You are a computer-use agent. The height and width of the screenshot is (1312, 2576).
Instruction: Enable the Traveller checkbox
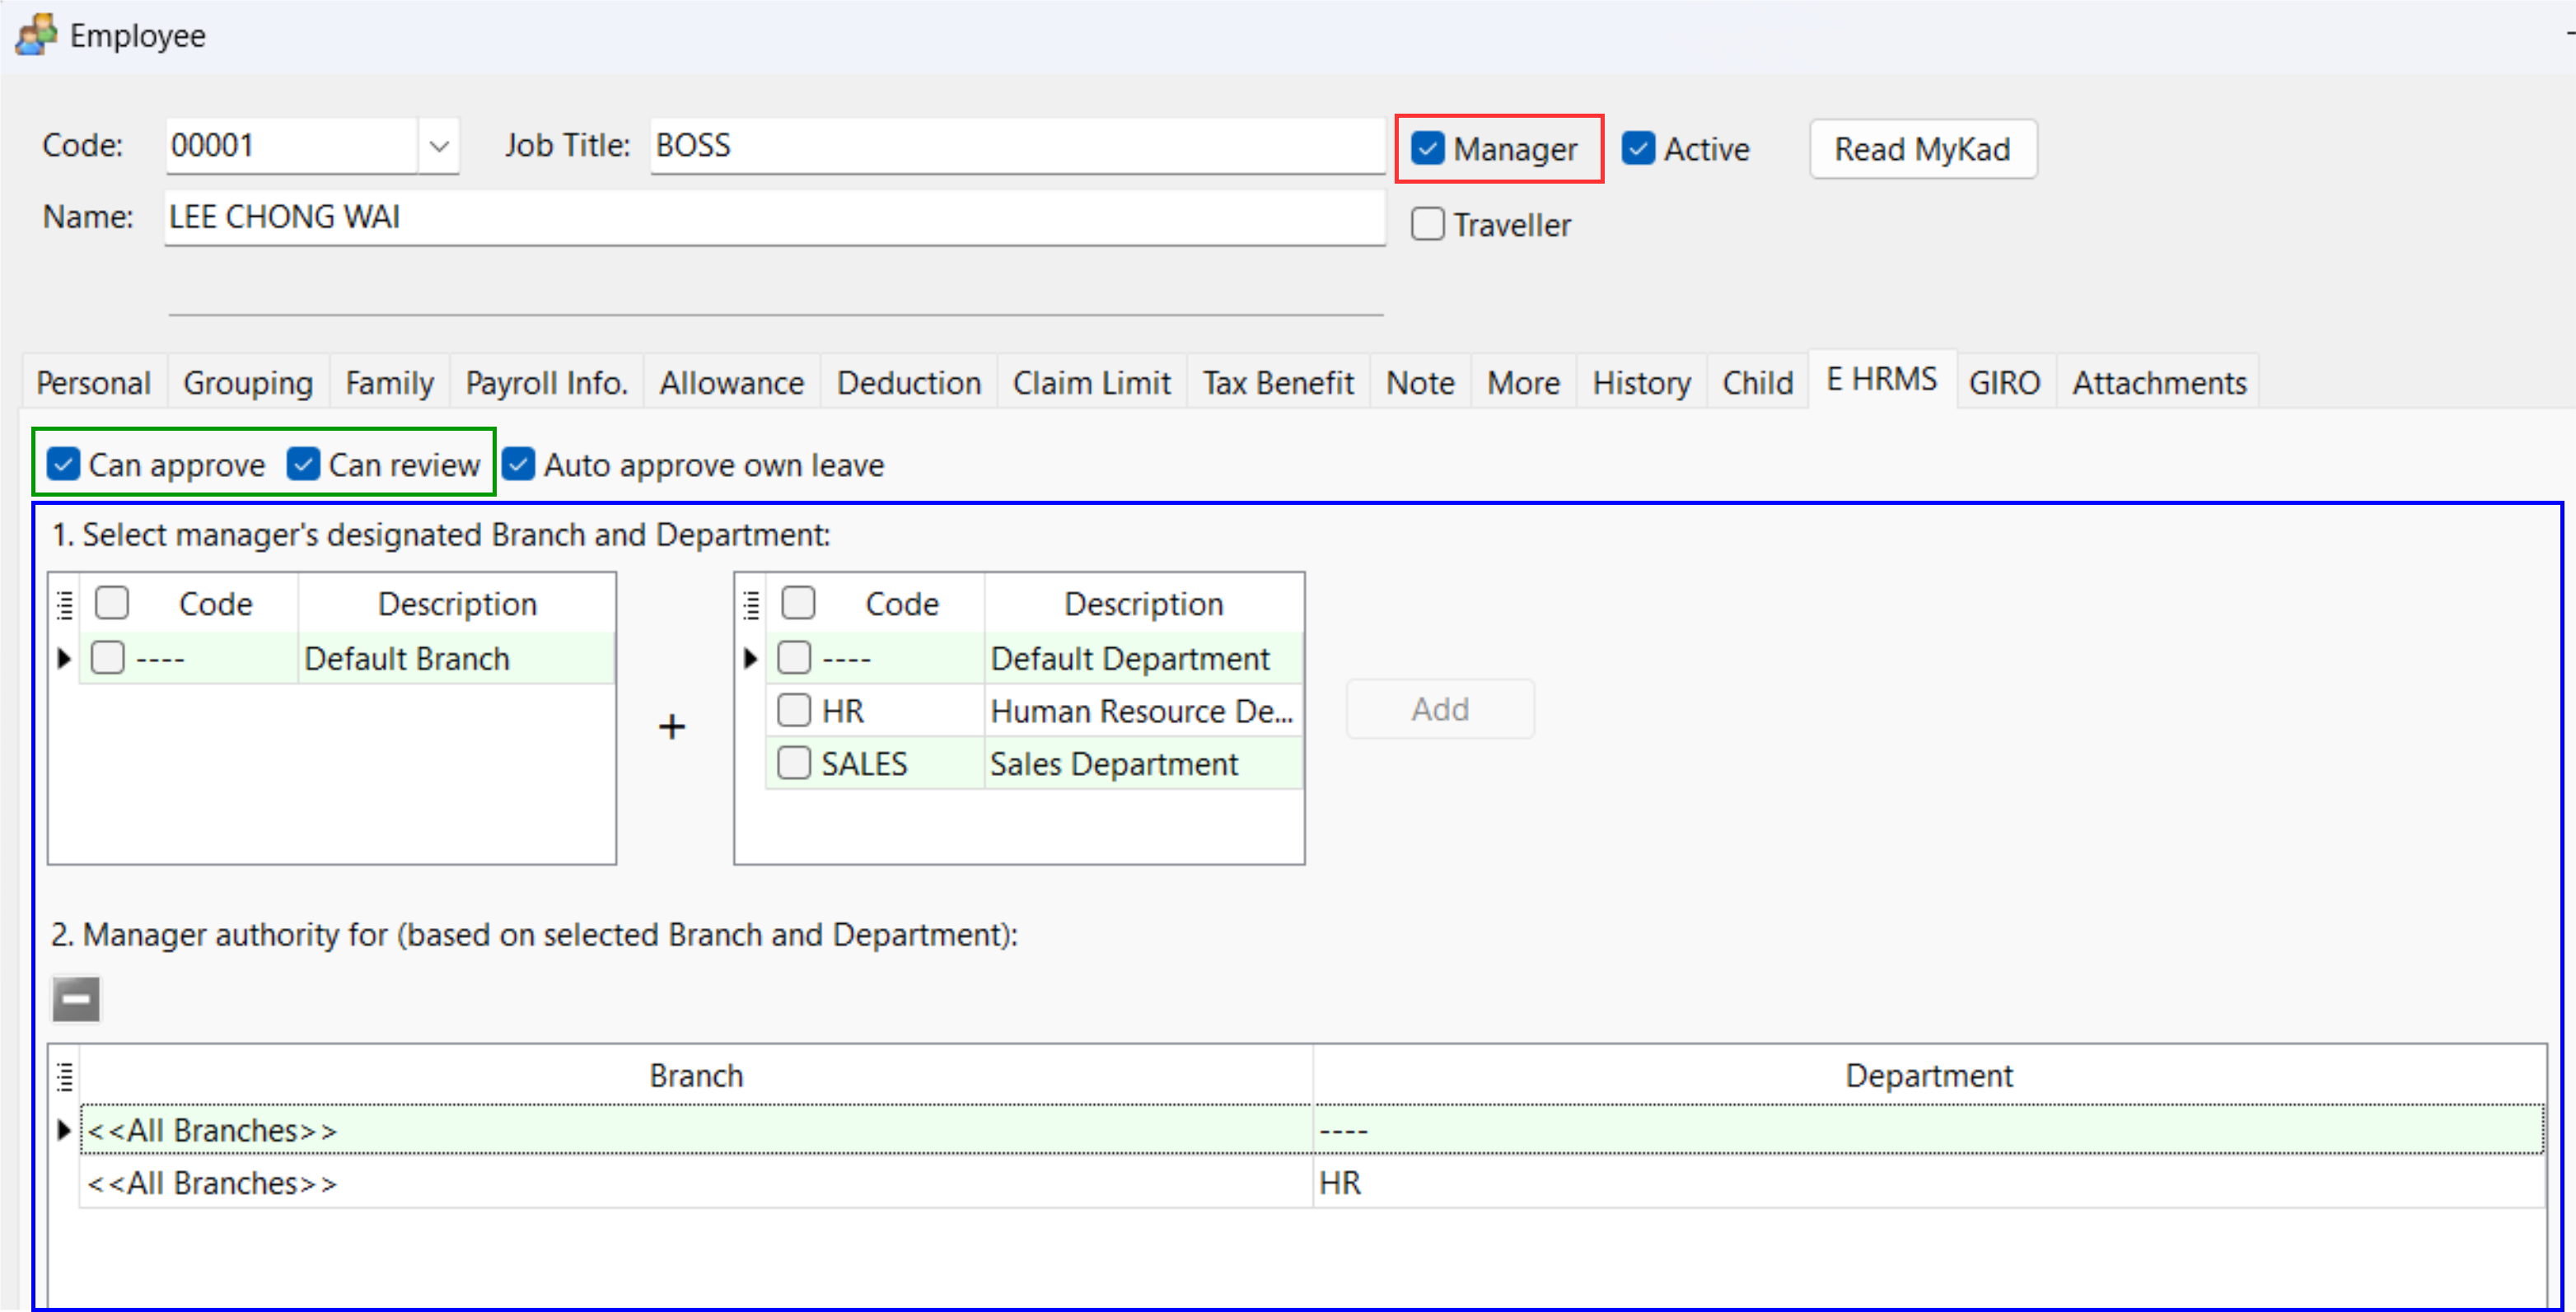pos(1427,224)
